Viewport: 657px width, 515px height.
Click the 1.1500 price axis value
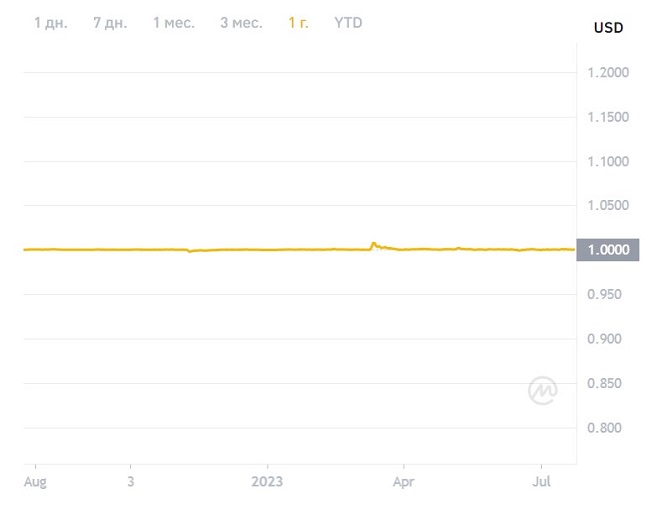click(608, 117)
